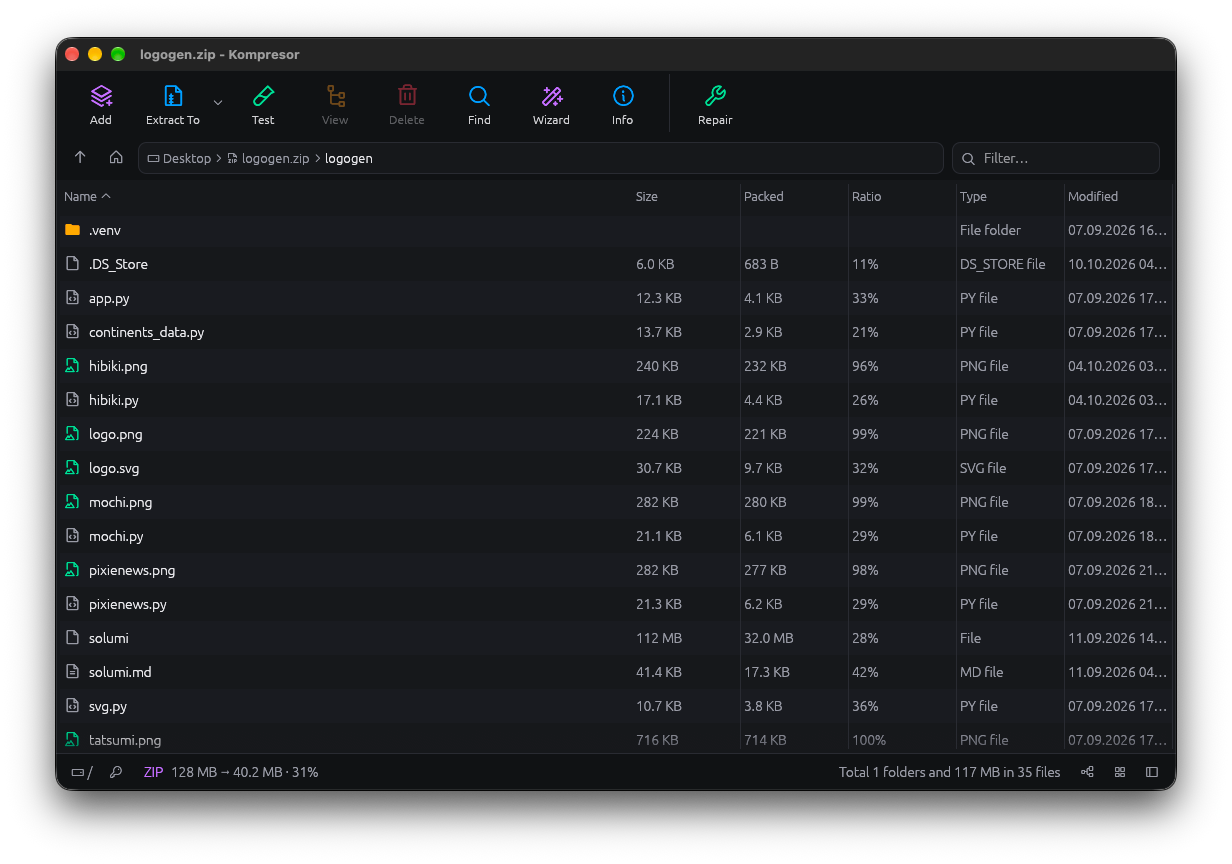Click the grid view icon in status bar

tap(1120, 772)
